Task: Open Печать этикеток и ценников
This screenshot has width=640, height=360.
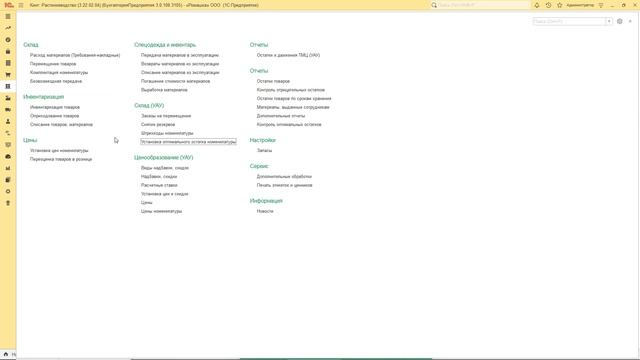Action: (x=284, y=185)
